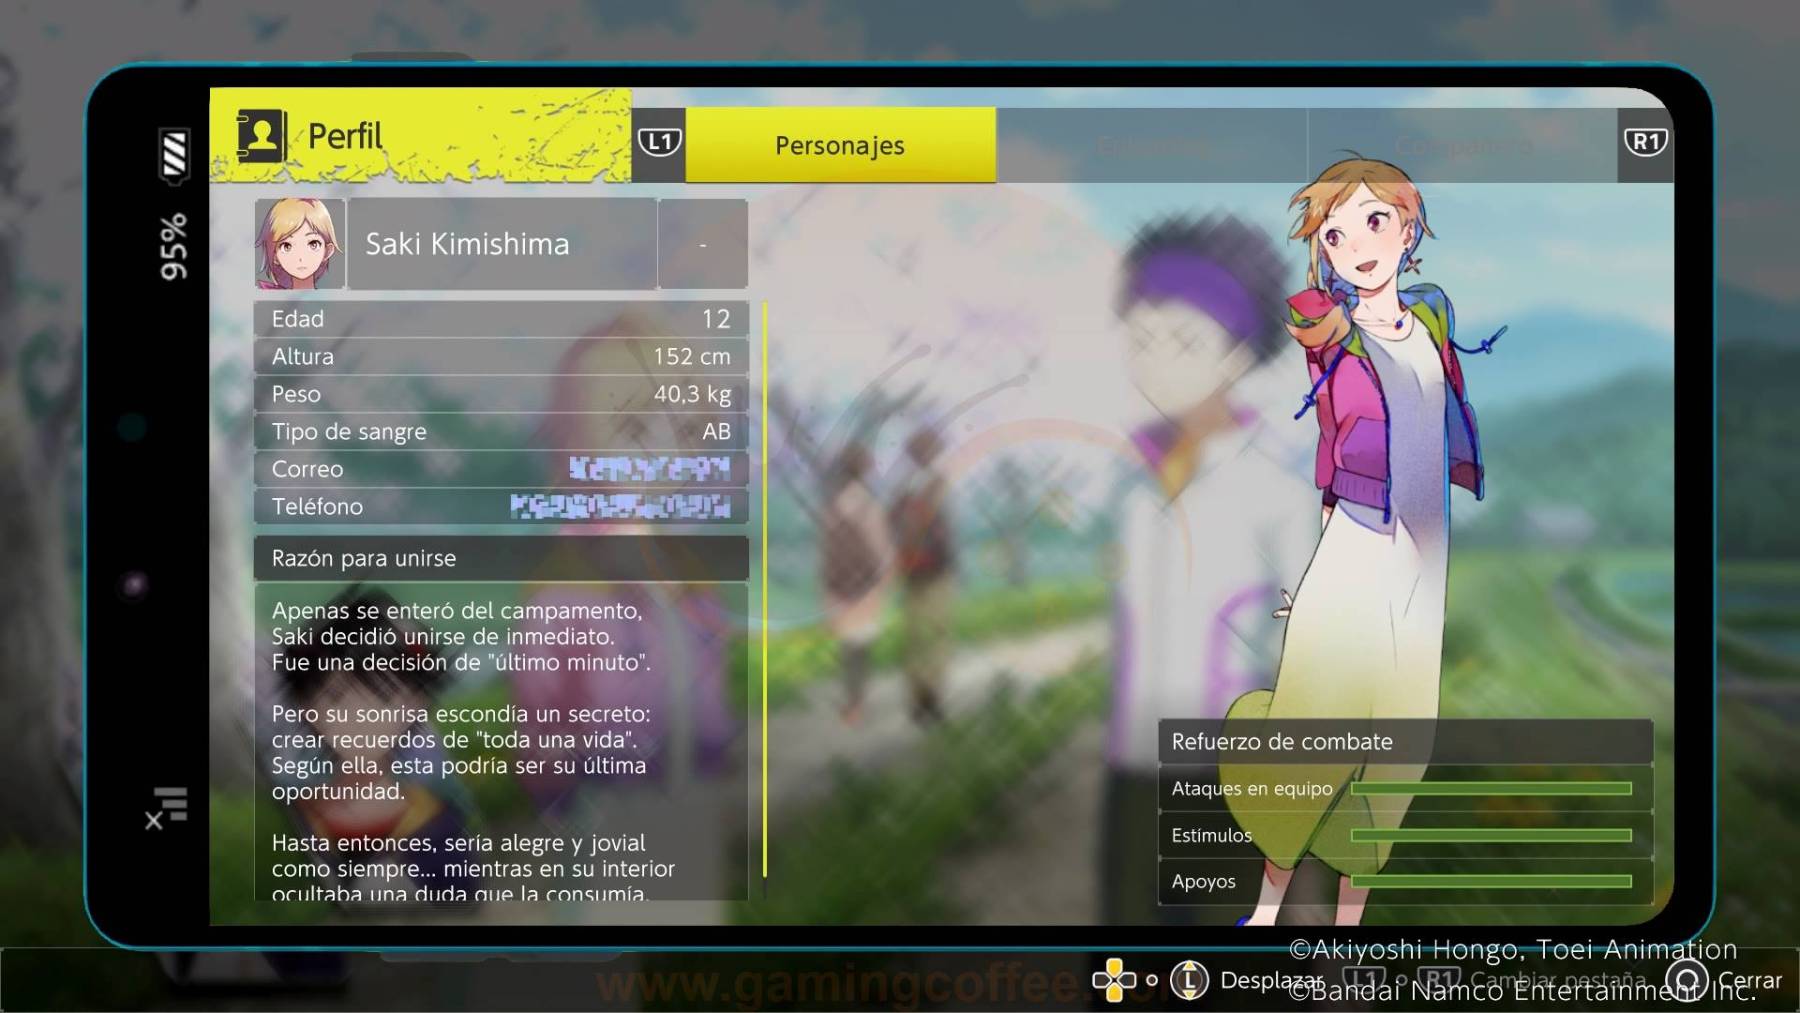The image size is (1800, 1013).
Task: Select the Altura row showing 152 cm
Action: point(501,357)
